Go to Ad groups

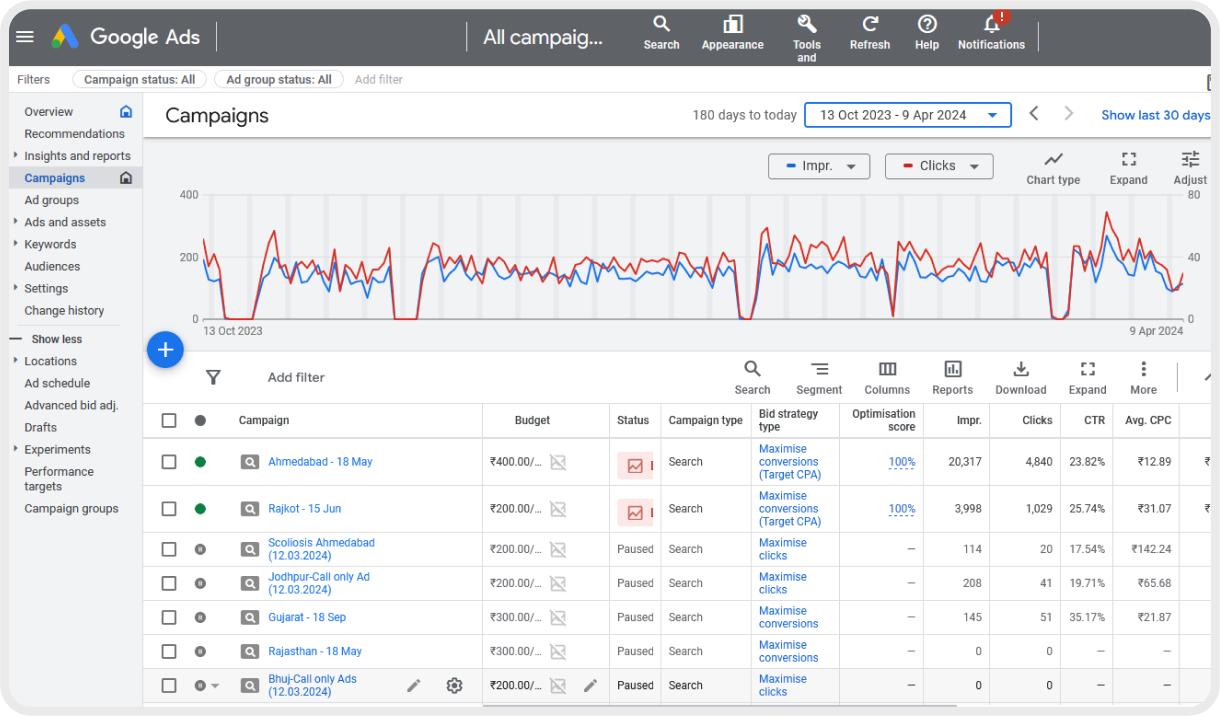click(52, 200)
